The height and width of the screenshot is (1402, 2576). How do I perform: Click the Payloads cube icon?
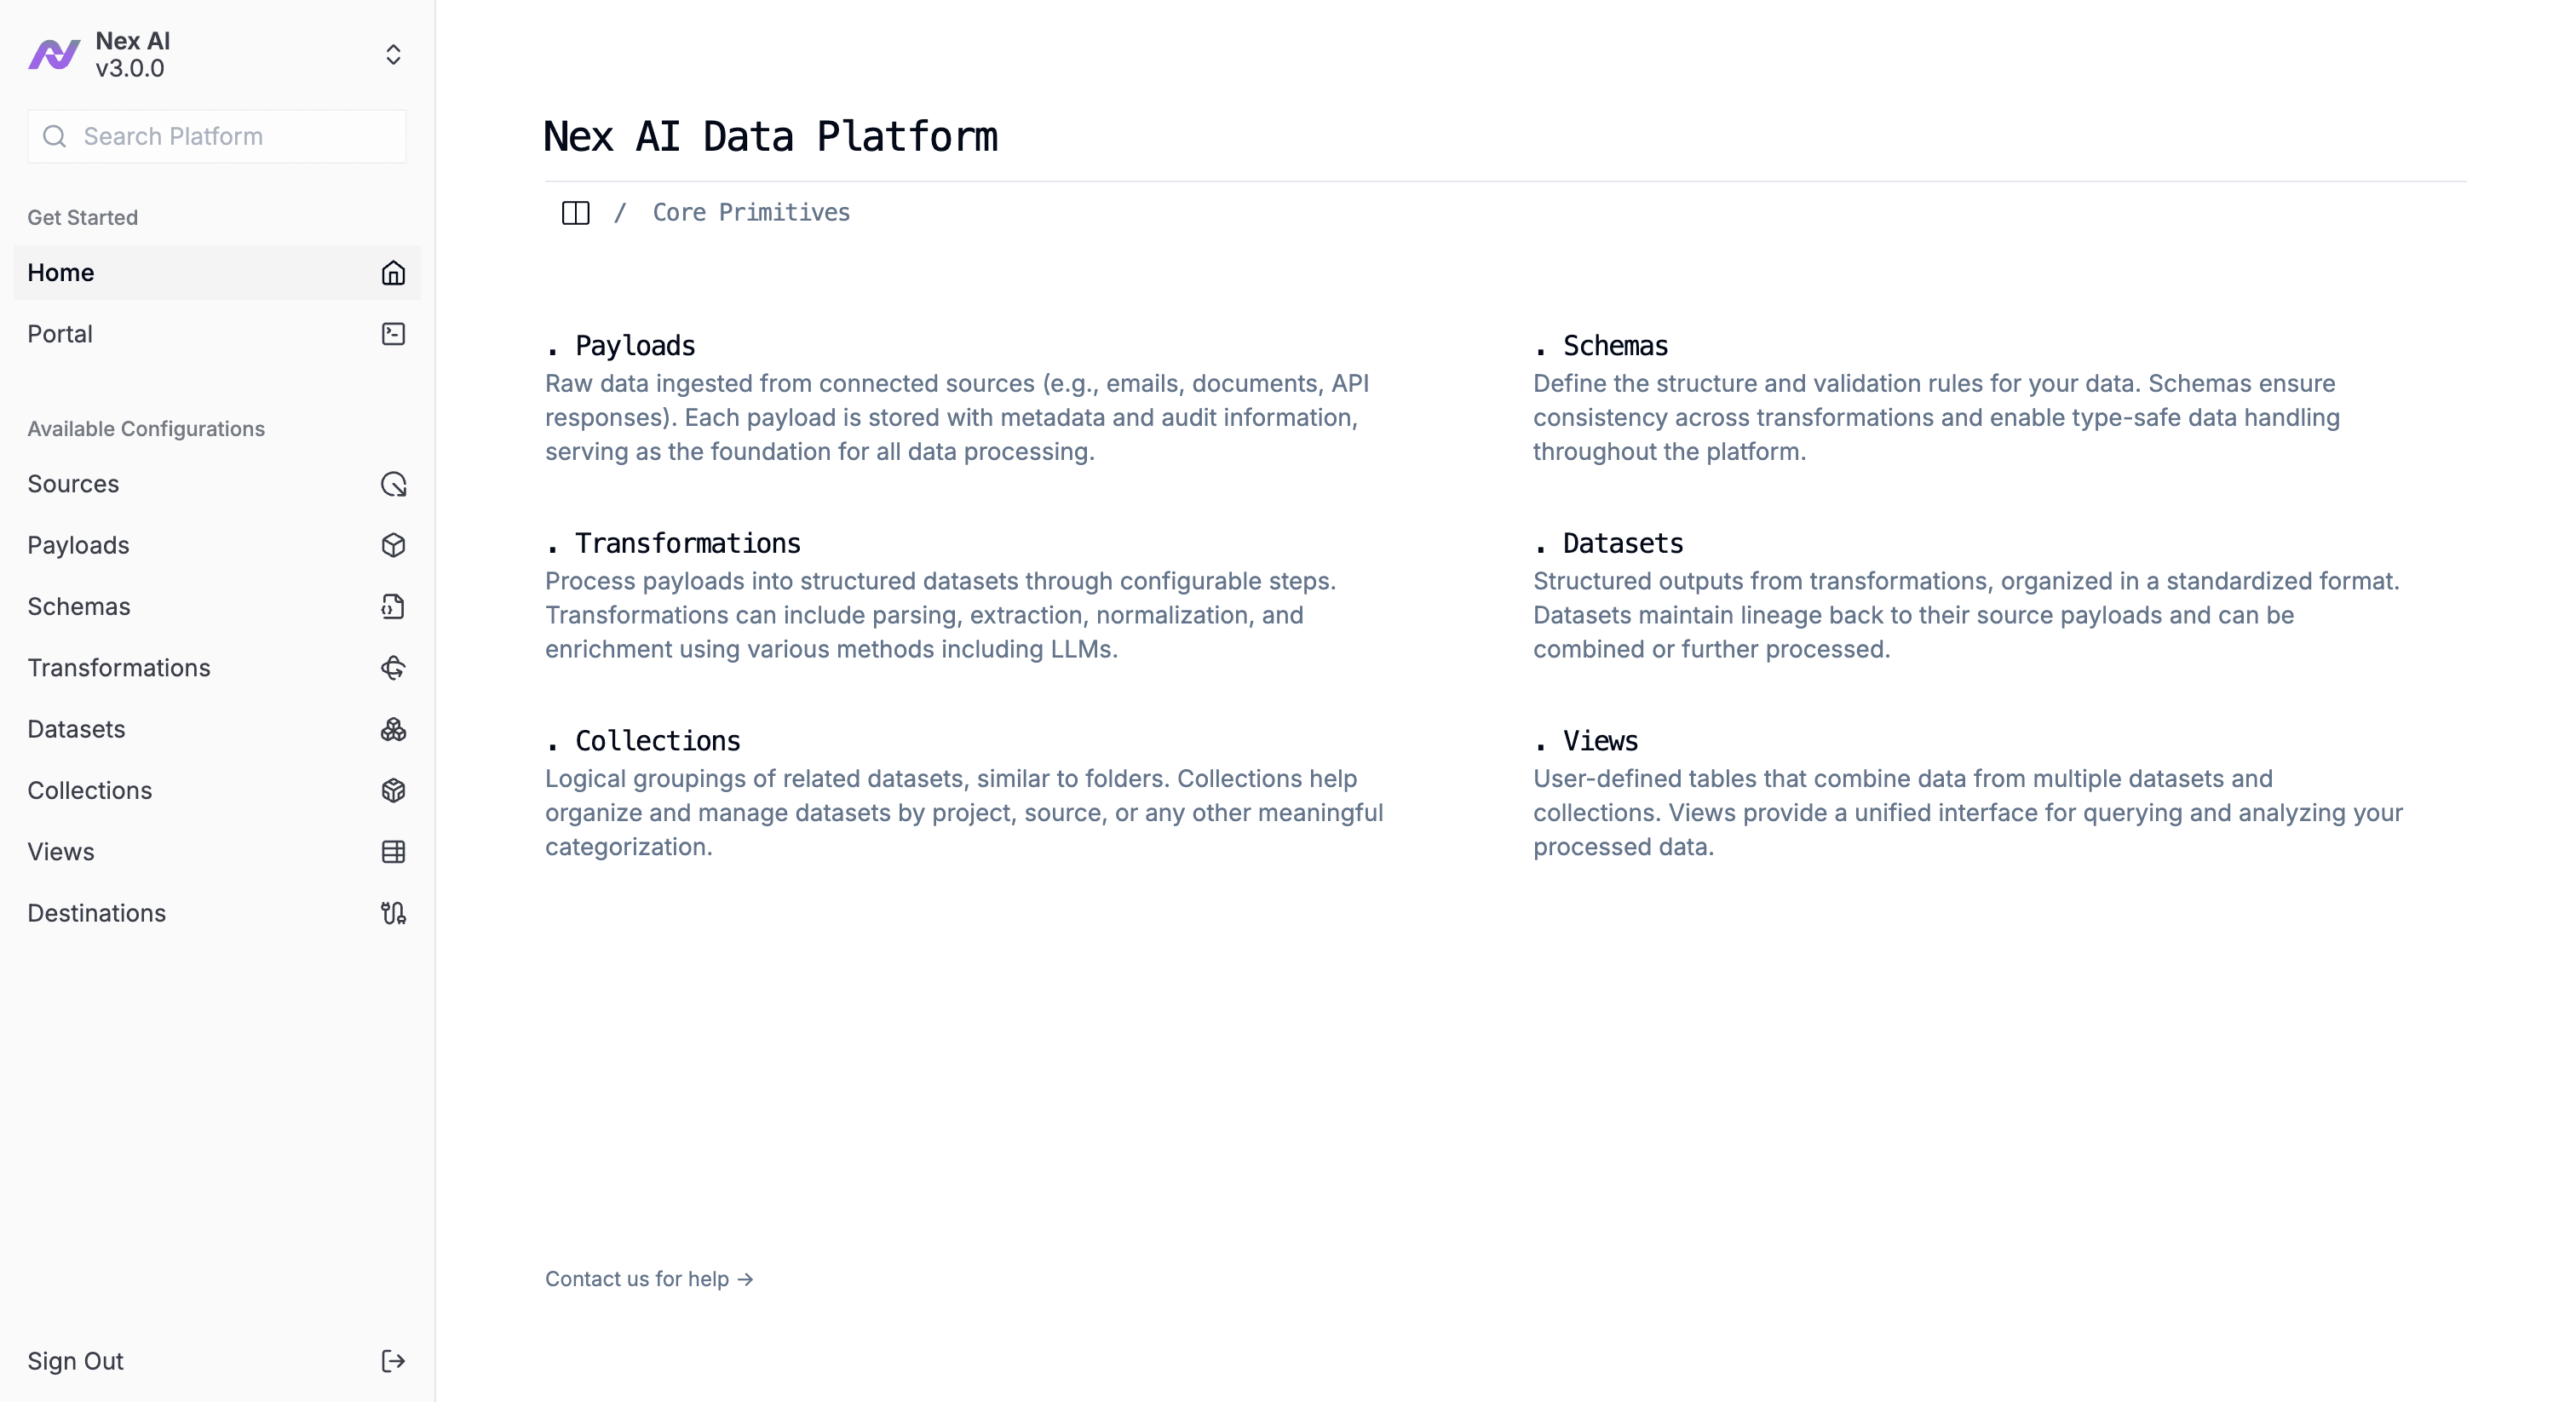[393, 545]
